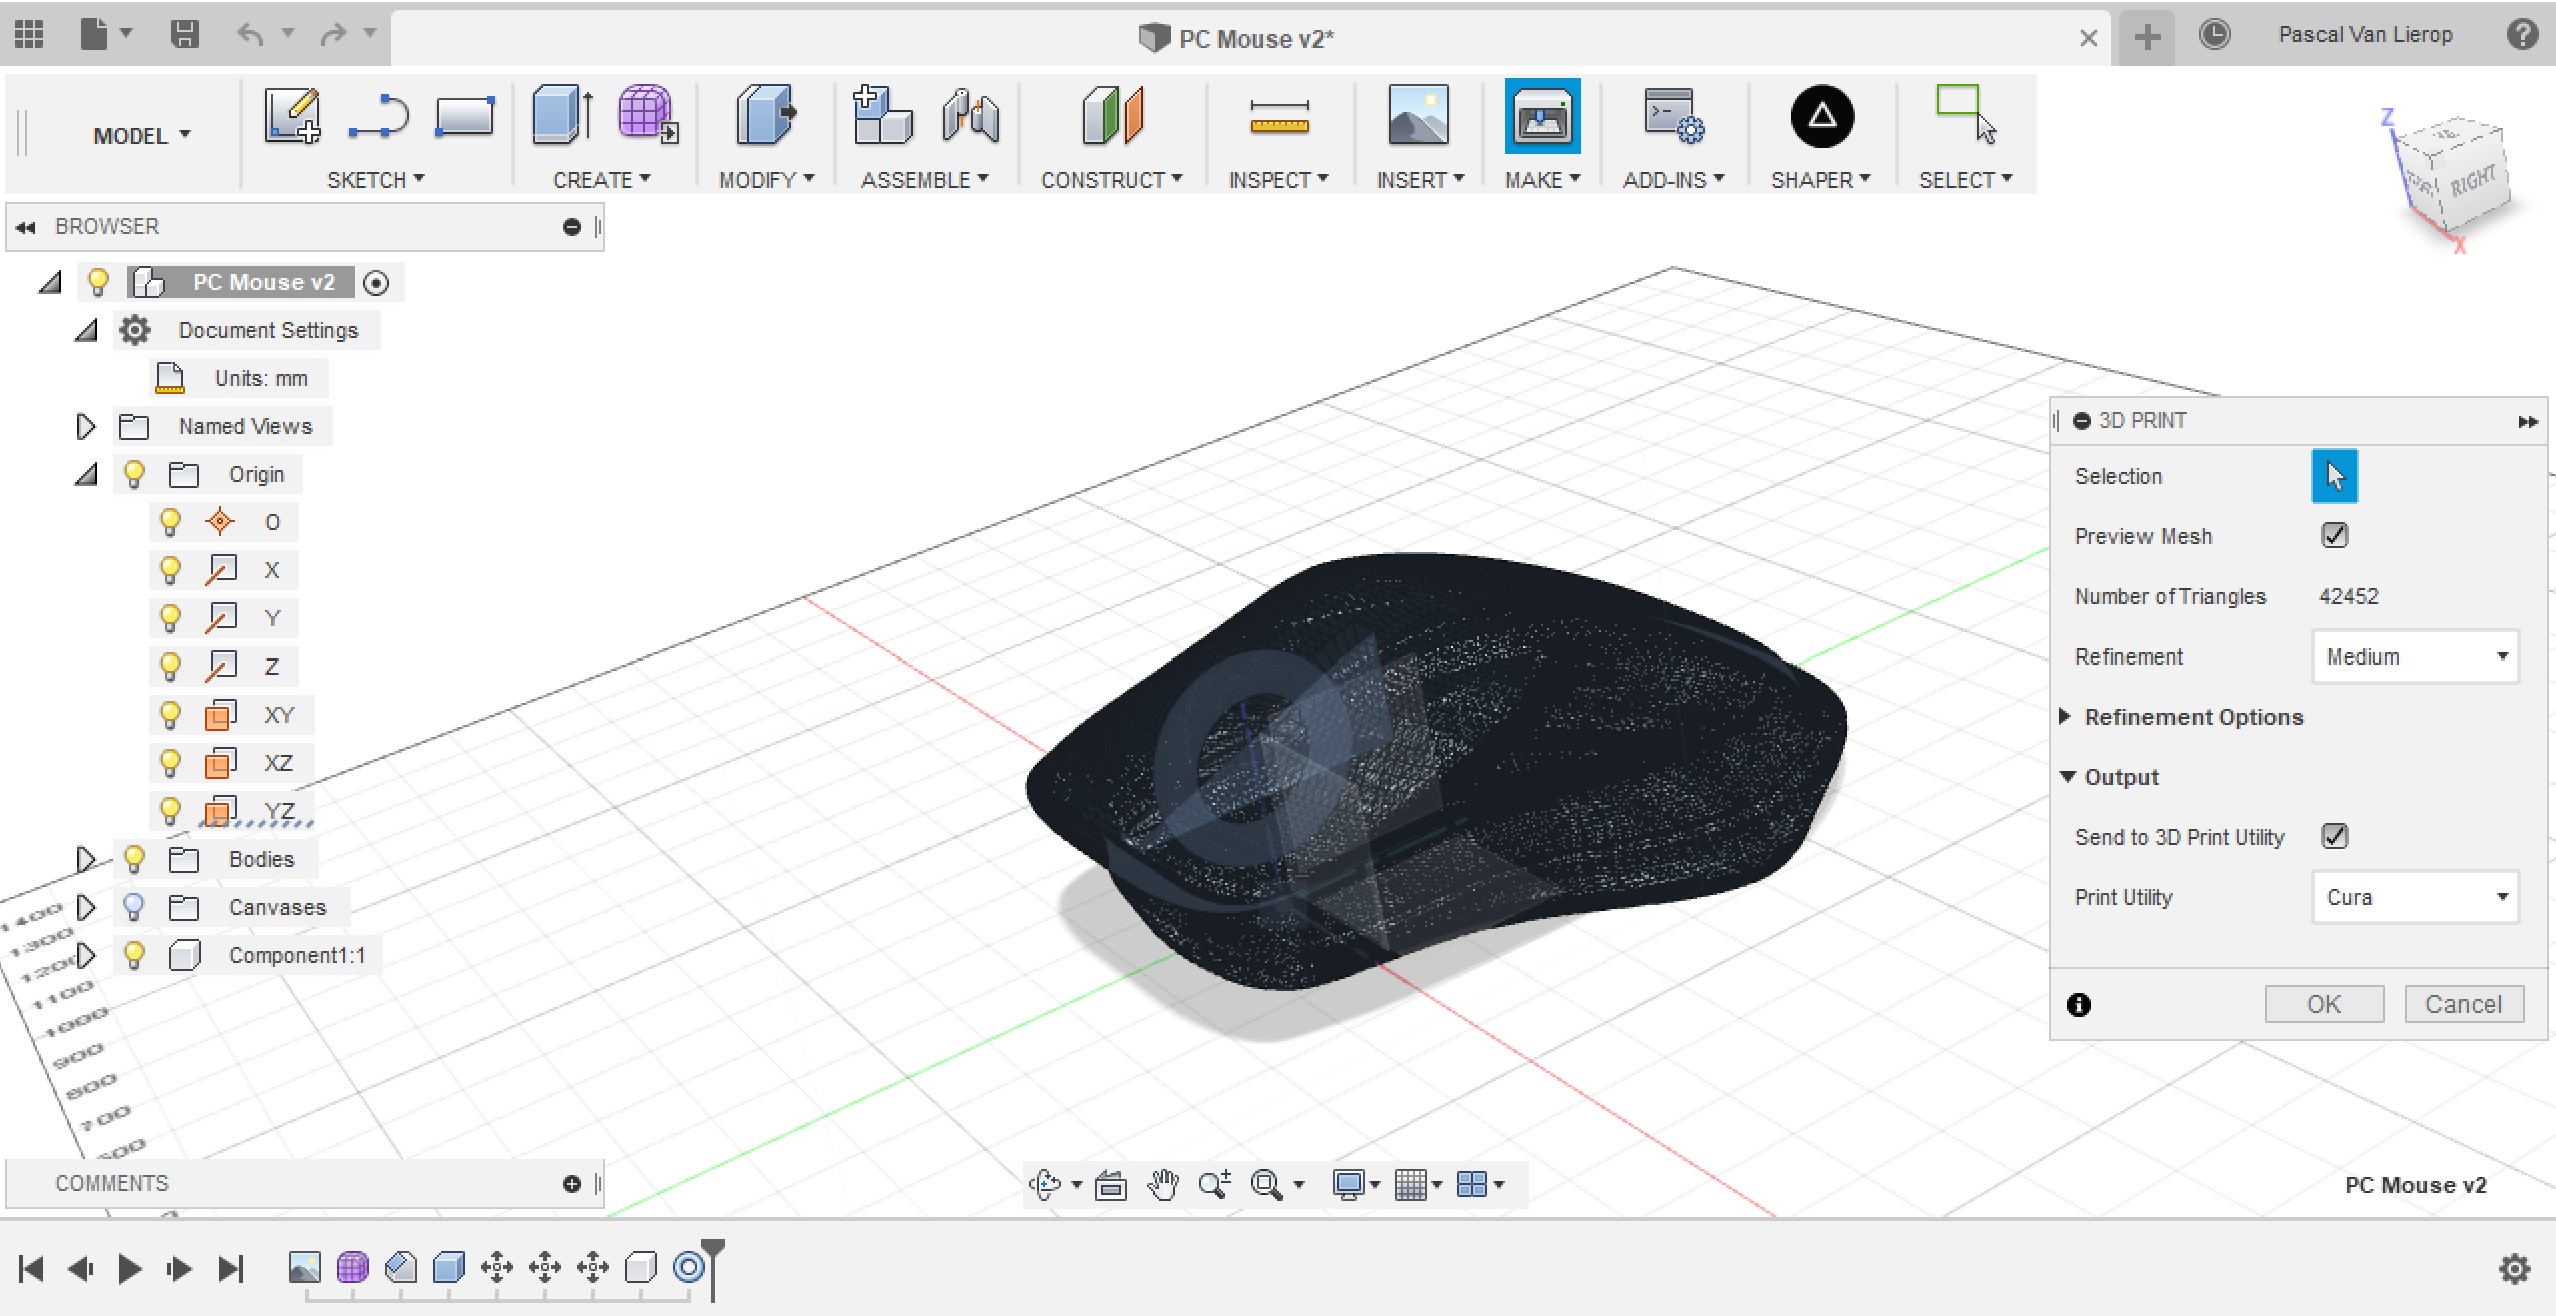Hide the Bodies folder lightbulb
This screenshot has width=2556, height=1316.
pos(134,859)
